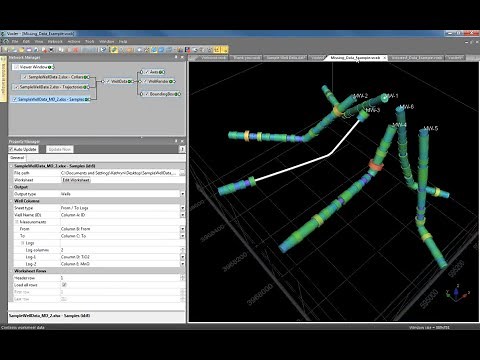Collapse the Logs group
Image resolution: width=480 pixels, height=360 pixels.
tap(23, 243)
